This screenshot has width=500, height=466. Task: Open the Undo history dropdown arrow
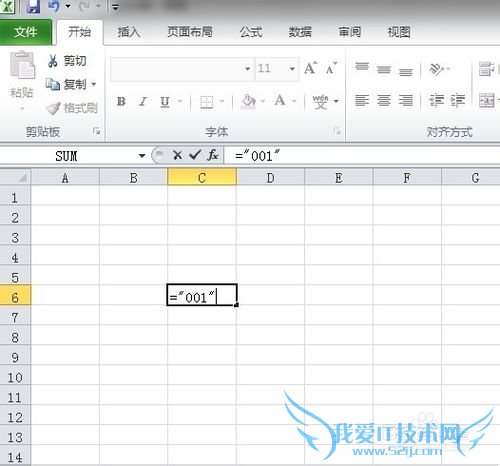click(68, 6)
